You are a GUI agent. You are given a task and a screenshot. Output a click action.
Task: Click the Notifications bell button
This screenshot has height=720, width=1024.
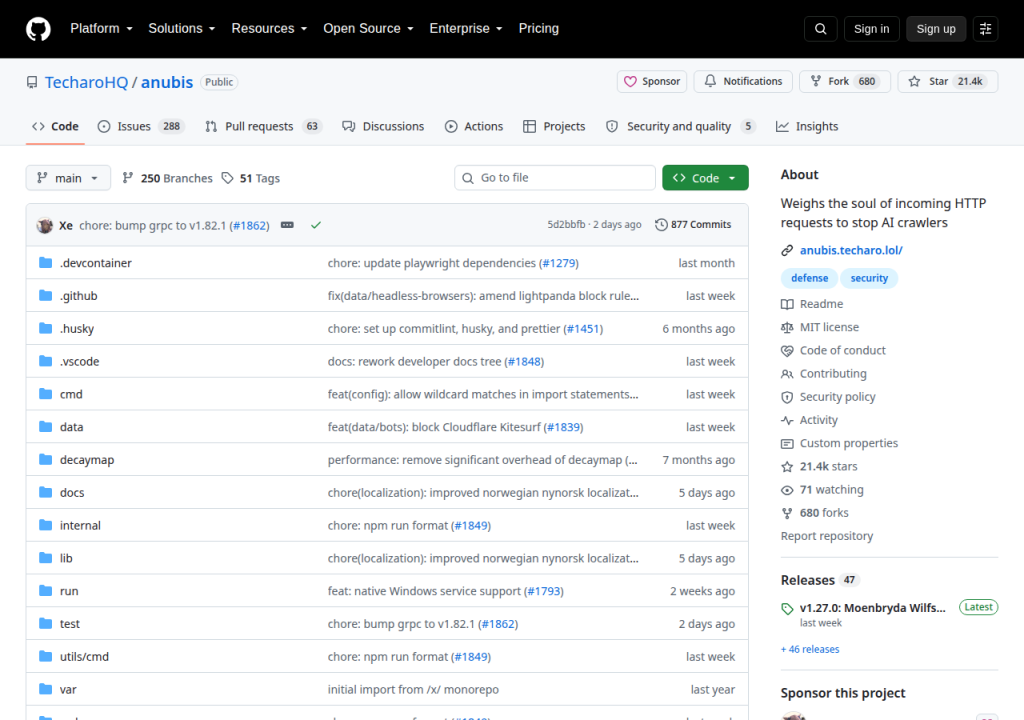[743, 82]
